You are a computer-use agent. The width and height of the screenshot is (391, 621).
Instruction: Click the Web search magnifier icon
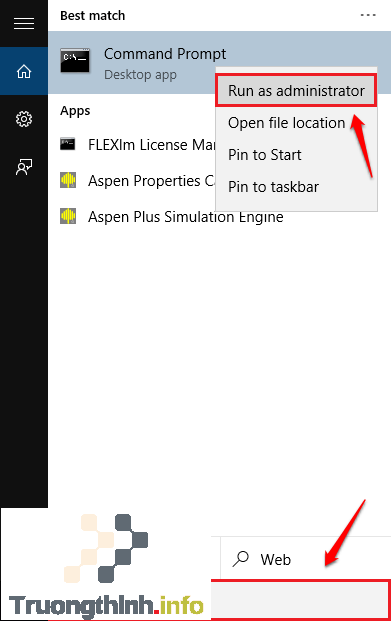(240, 559)
